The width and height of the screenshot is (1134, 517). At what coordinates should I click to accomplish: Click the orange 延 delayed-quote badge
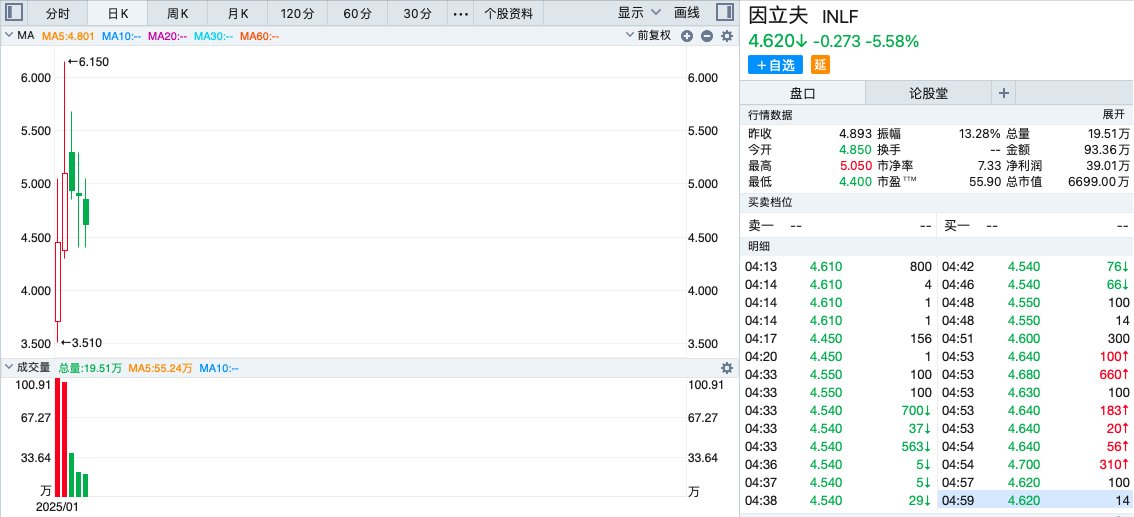(820, 65)
